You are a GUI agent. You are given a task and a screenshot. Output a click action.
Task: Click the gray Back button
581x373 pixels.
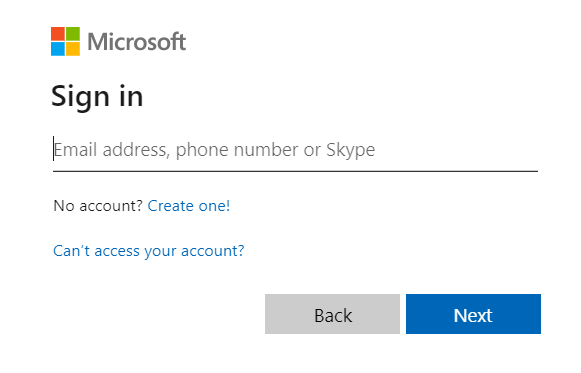coord(332,314)
